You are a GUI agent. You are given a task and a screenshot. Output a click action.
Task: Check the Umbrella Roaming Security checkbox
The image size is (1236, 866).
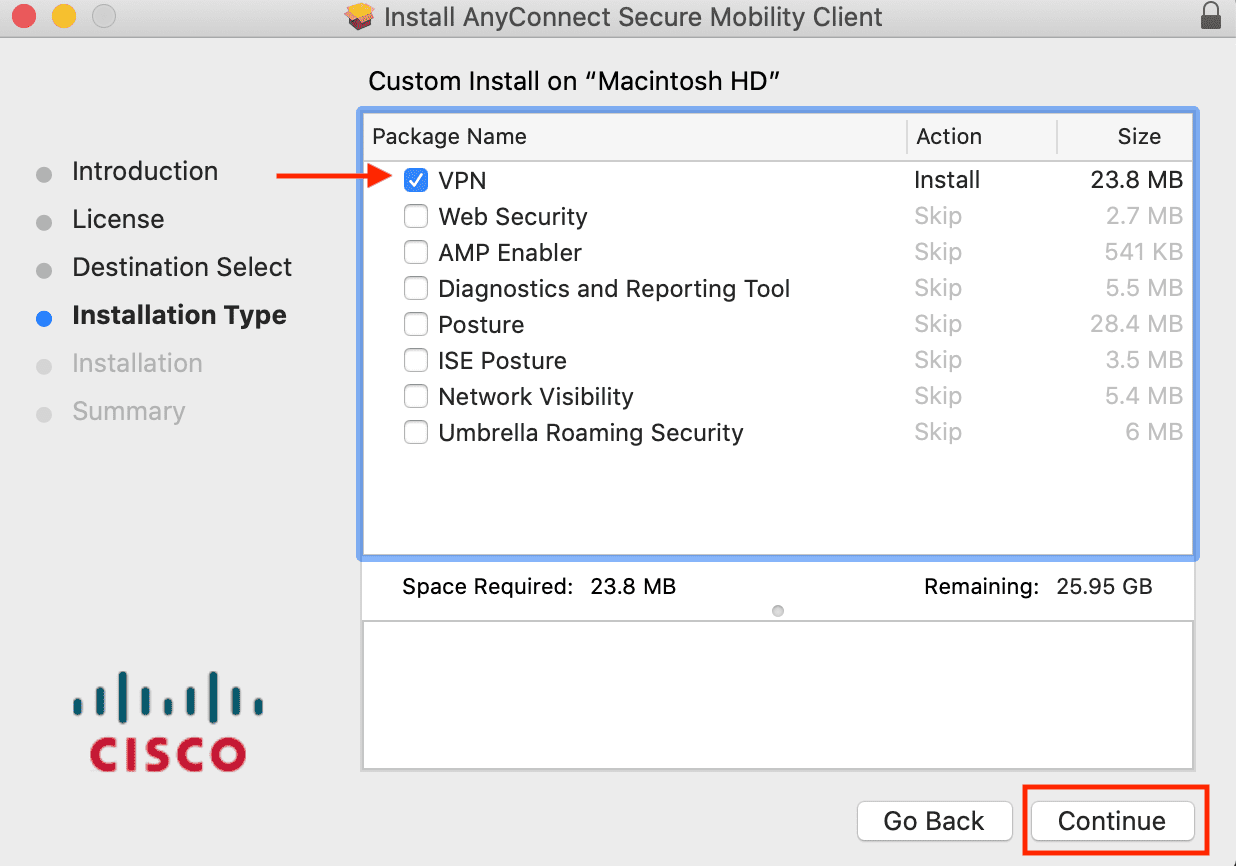[x=416, y=432]
